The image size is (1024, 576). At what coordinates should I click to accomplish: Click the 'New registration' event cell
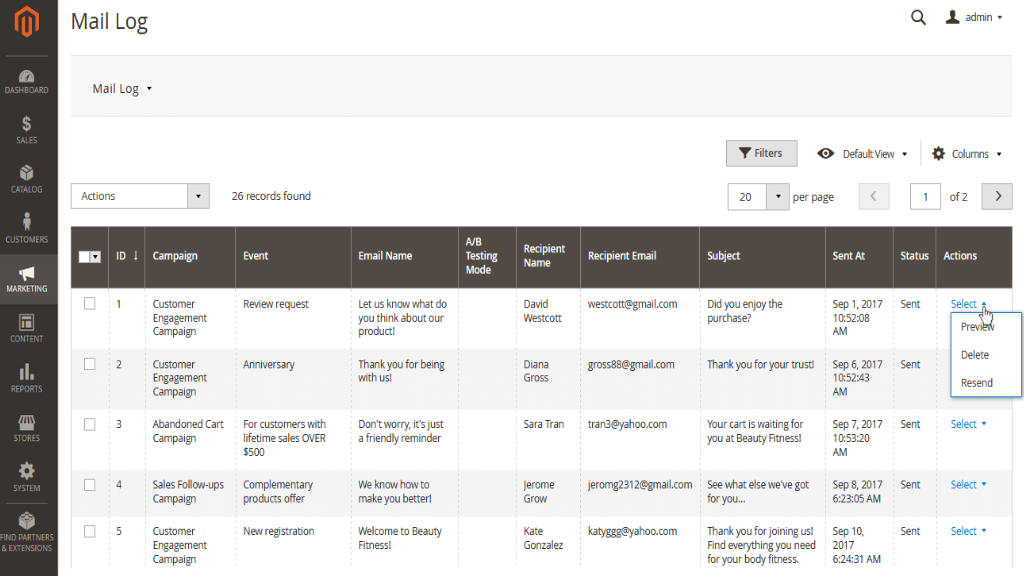(x=278, y=532)
